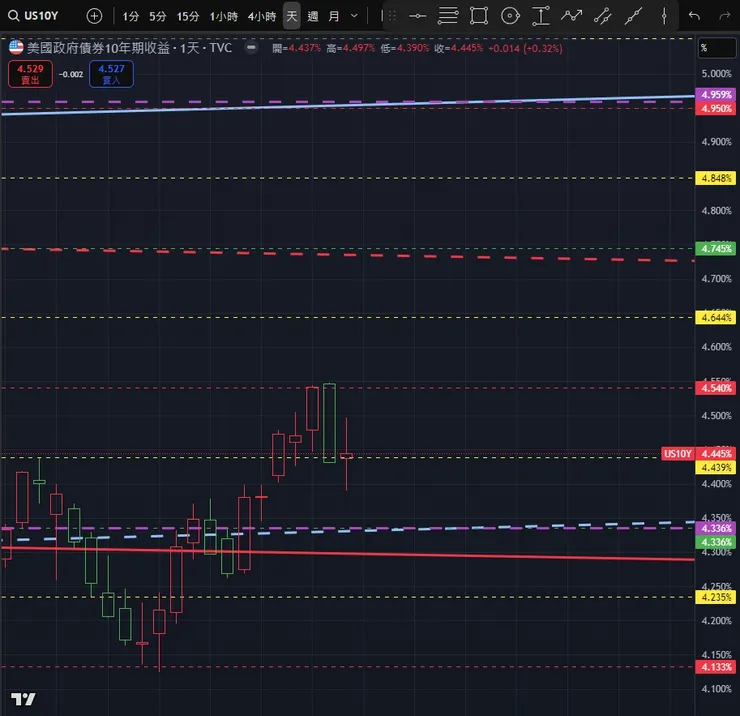Switch to 4小時 timeframe
This screenshot has width=740, height=716.
click(x=262, y=17)
